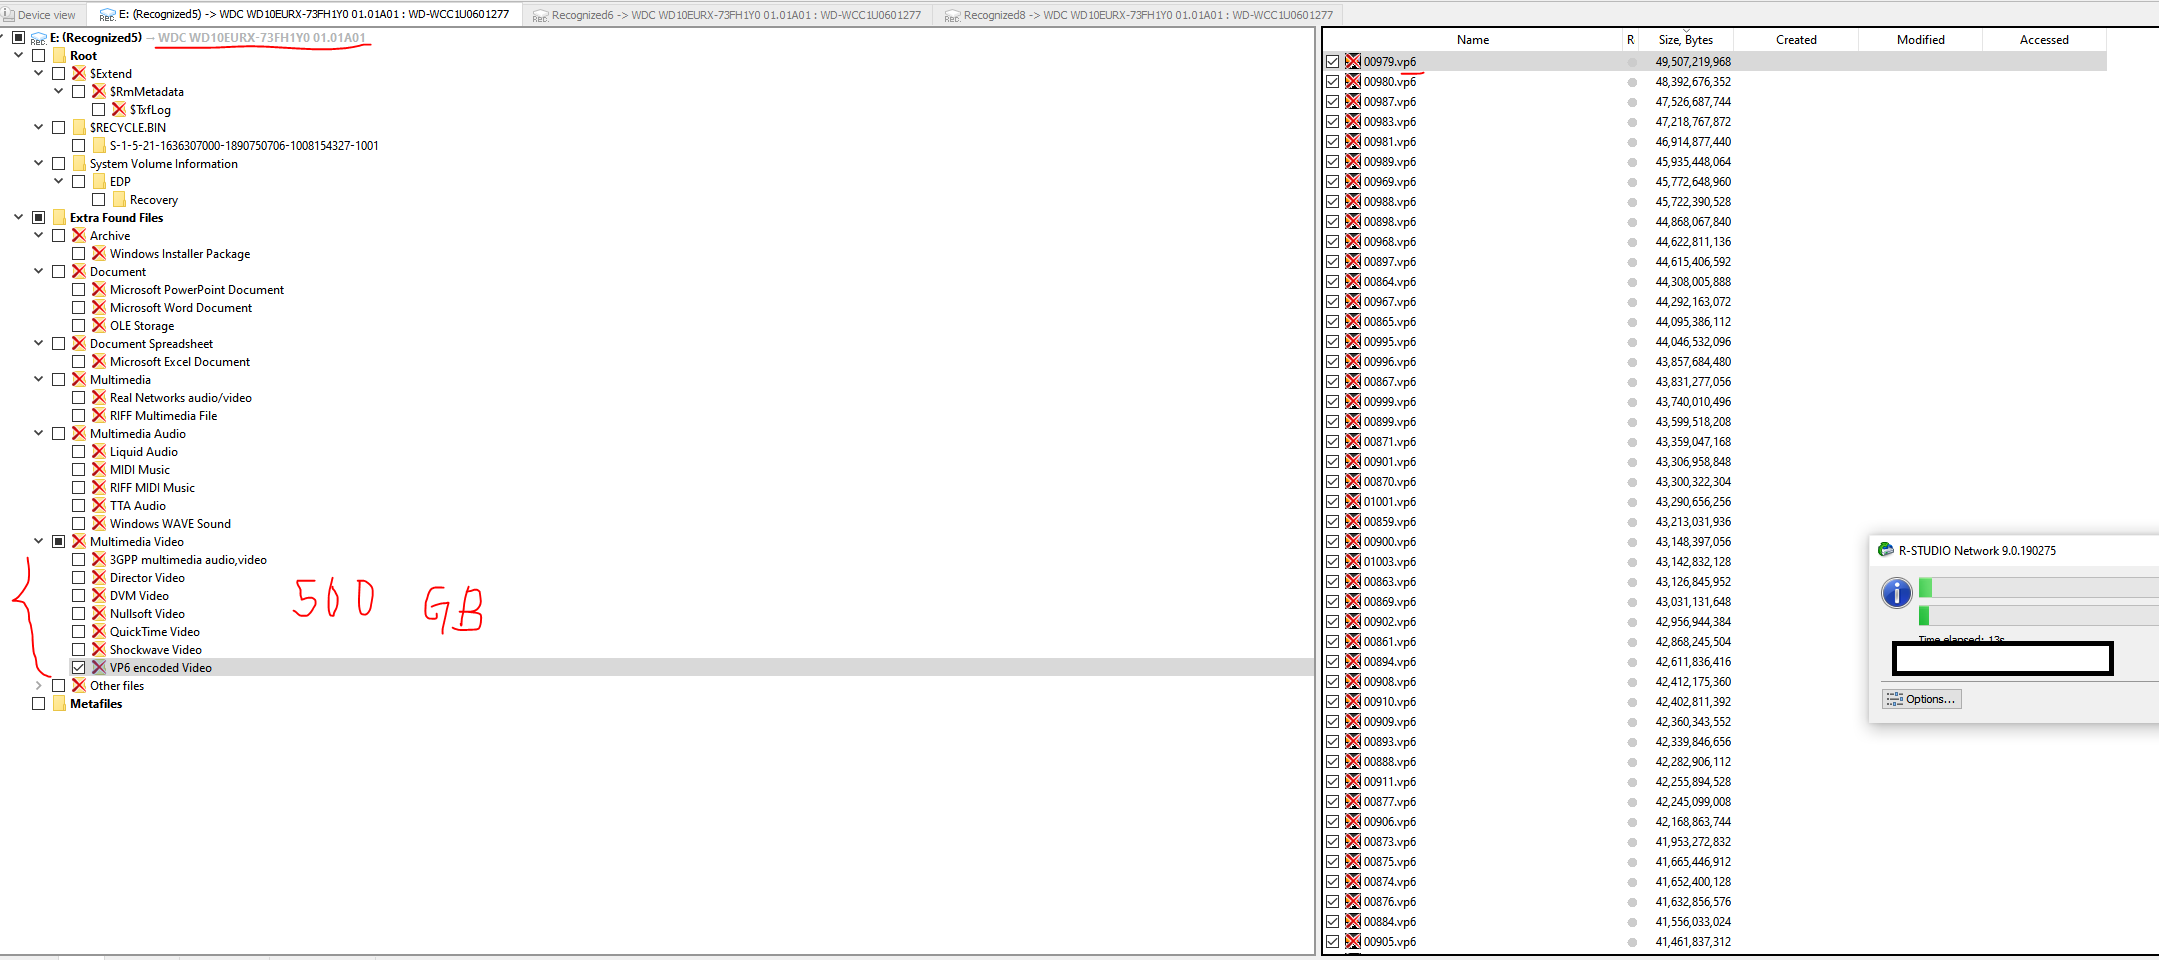Click the System Volume Information folder icon

click(x=79, y=164)
